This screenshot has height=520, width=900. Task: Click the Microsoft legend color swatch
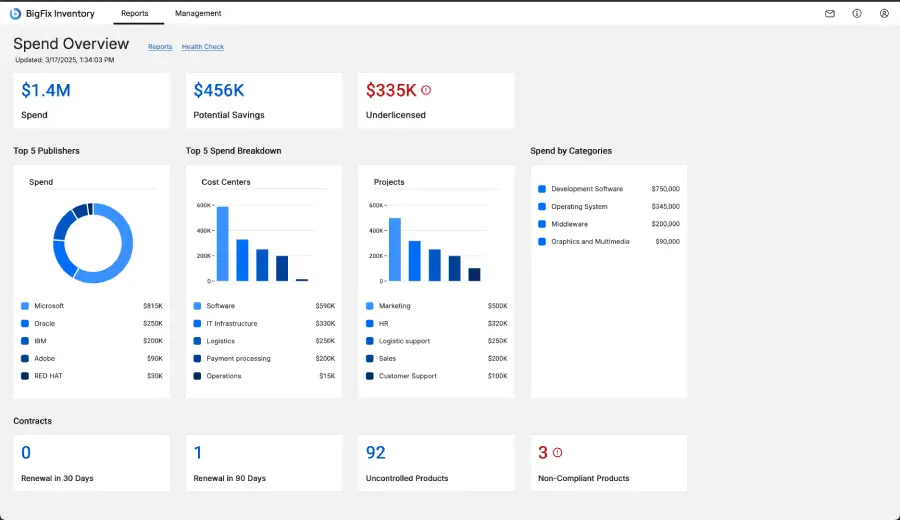(25, 306)
